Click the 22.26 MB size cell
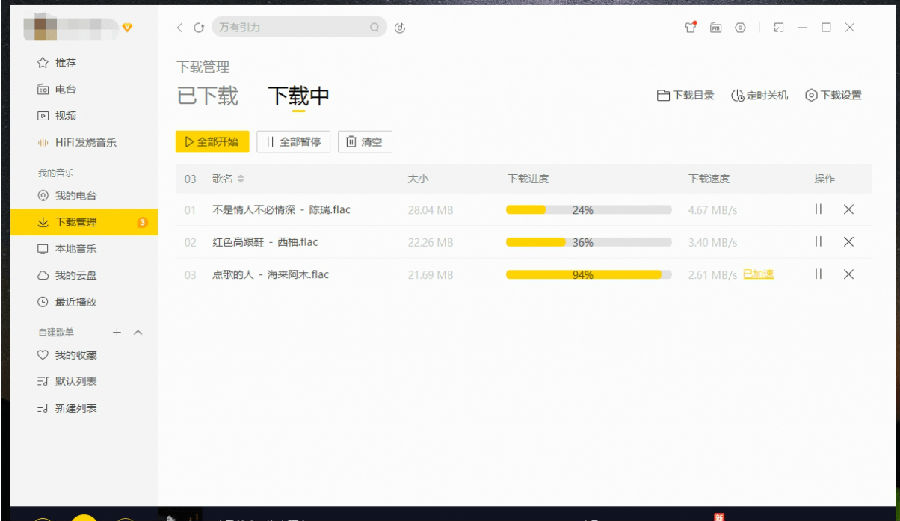 click(x=430, y=242)
